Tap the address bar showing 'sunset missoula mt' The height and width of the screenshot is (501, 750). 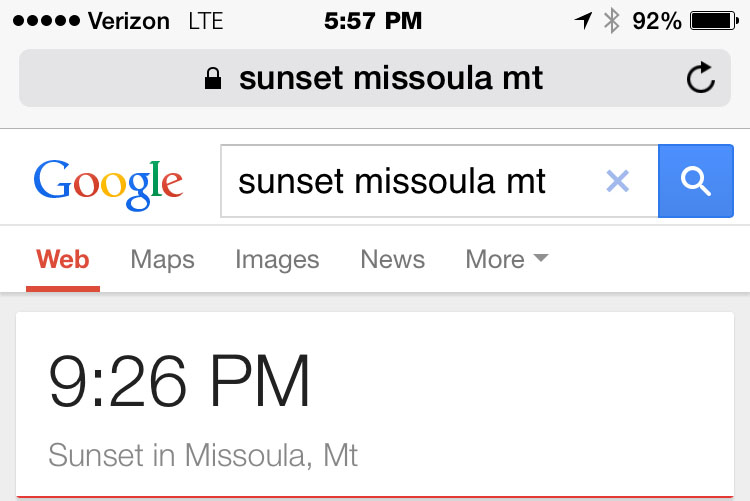click(x=390, y=79)
